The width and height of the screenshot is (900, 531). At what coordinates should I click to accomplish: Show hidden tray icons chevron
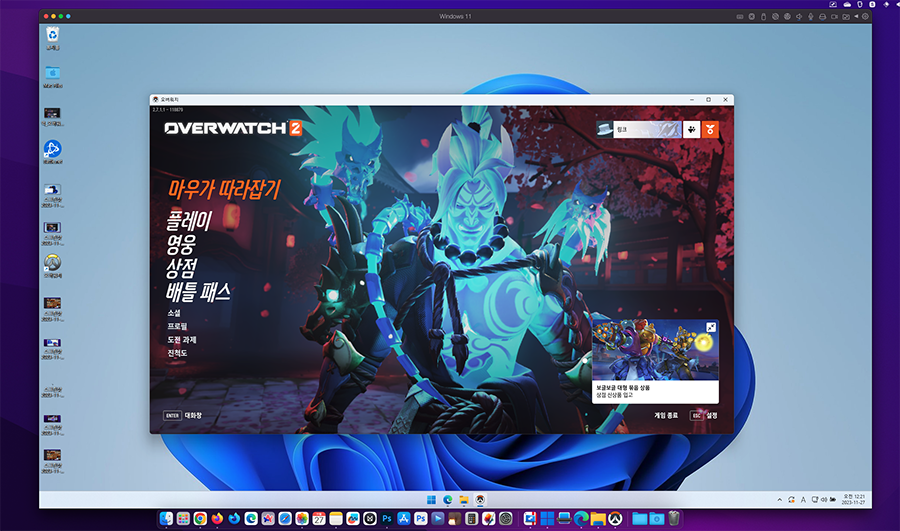tap(779, 500)
